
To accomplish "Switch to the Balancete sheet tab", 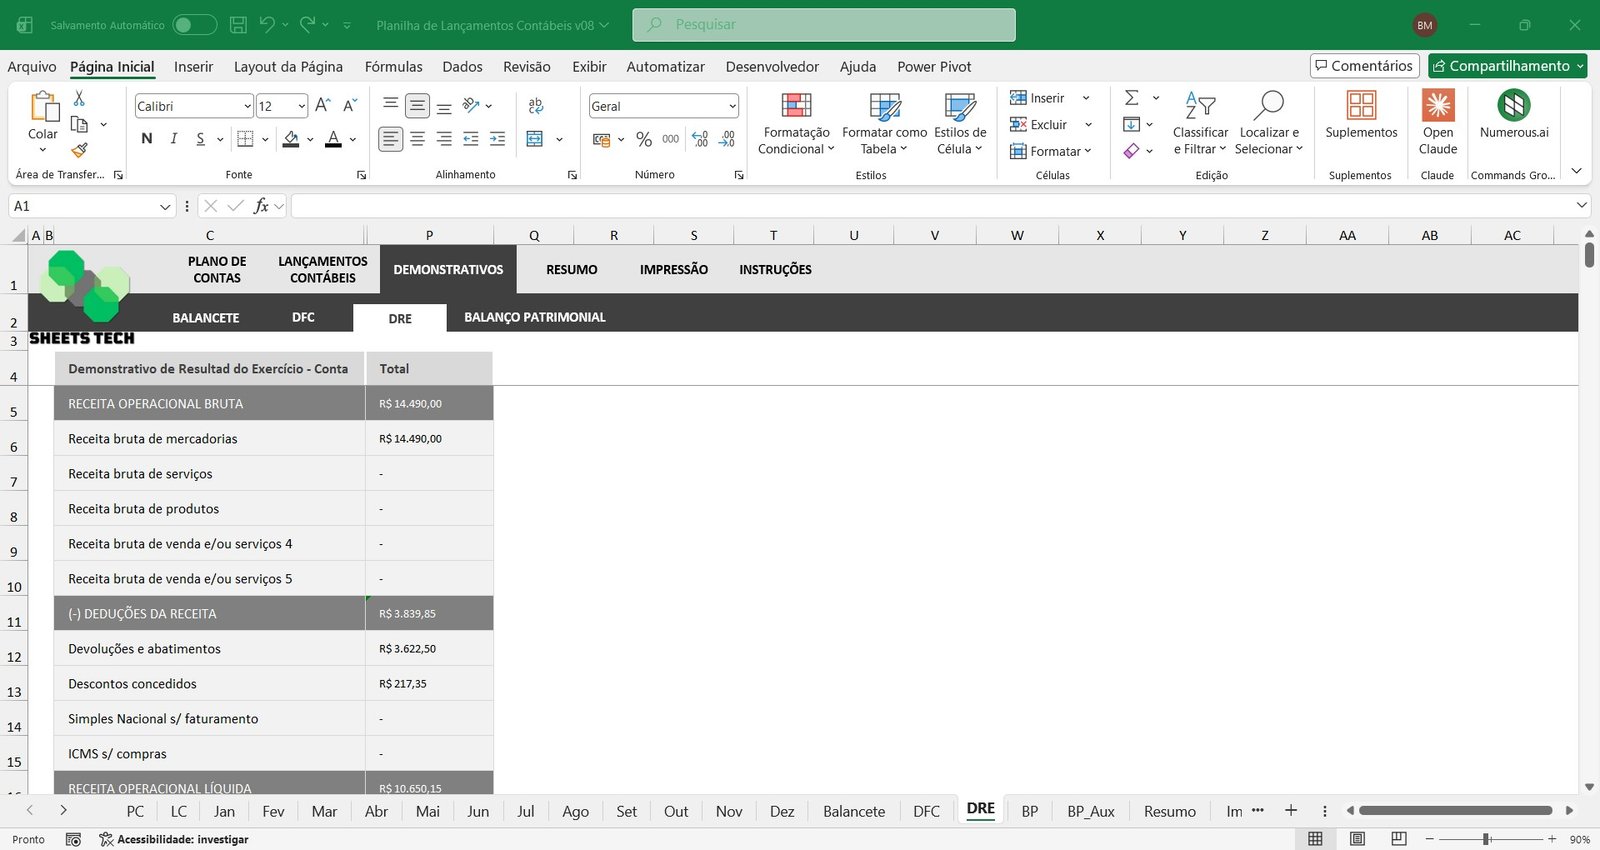I will pos(853,811).
